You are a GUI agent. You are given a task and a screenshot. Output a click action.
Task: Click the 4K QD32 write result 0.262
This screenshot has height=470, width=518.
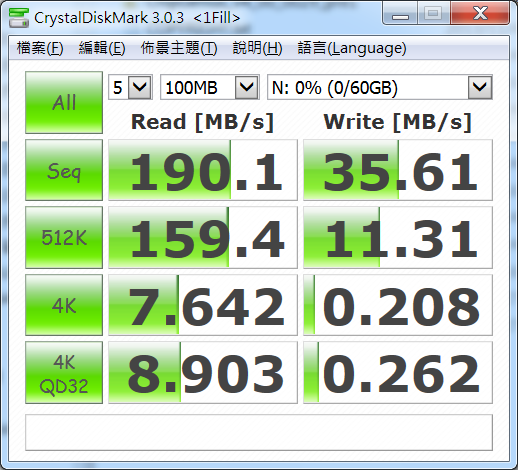398,373
